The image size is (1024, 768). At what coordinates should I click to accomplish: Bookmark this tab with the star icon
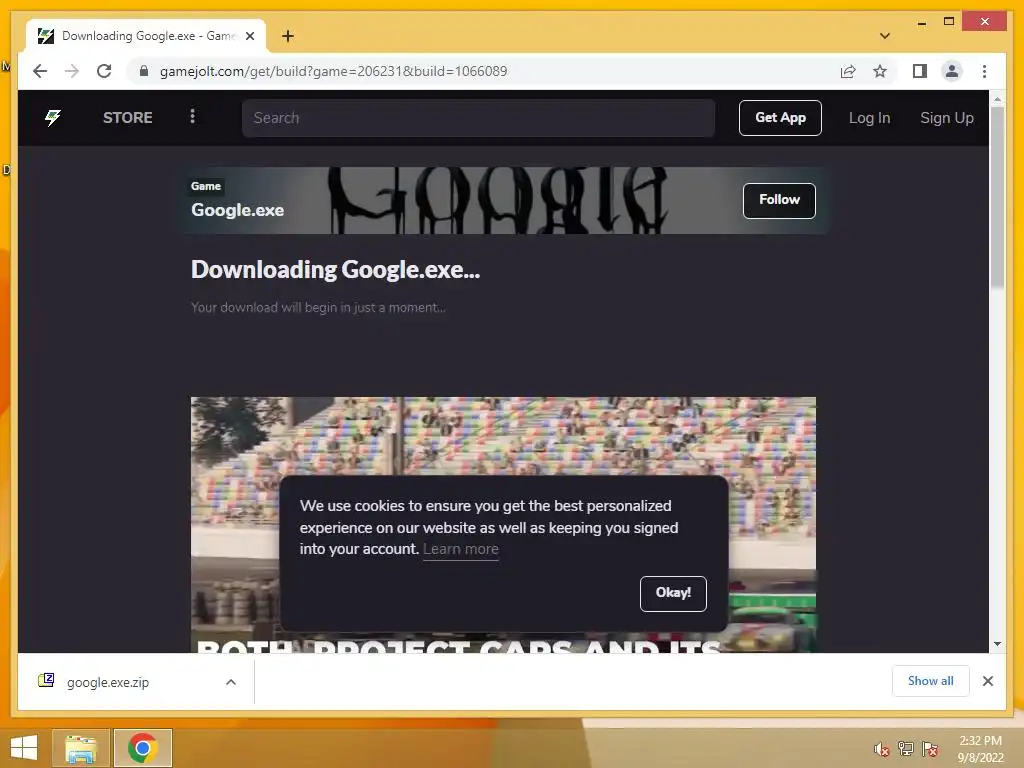point(880,71)
